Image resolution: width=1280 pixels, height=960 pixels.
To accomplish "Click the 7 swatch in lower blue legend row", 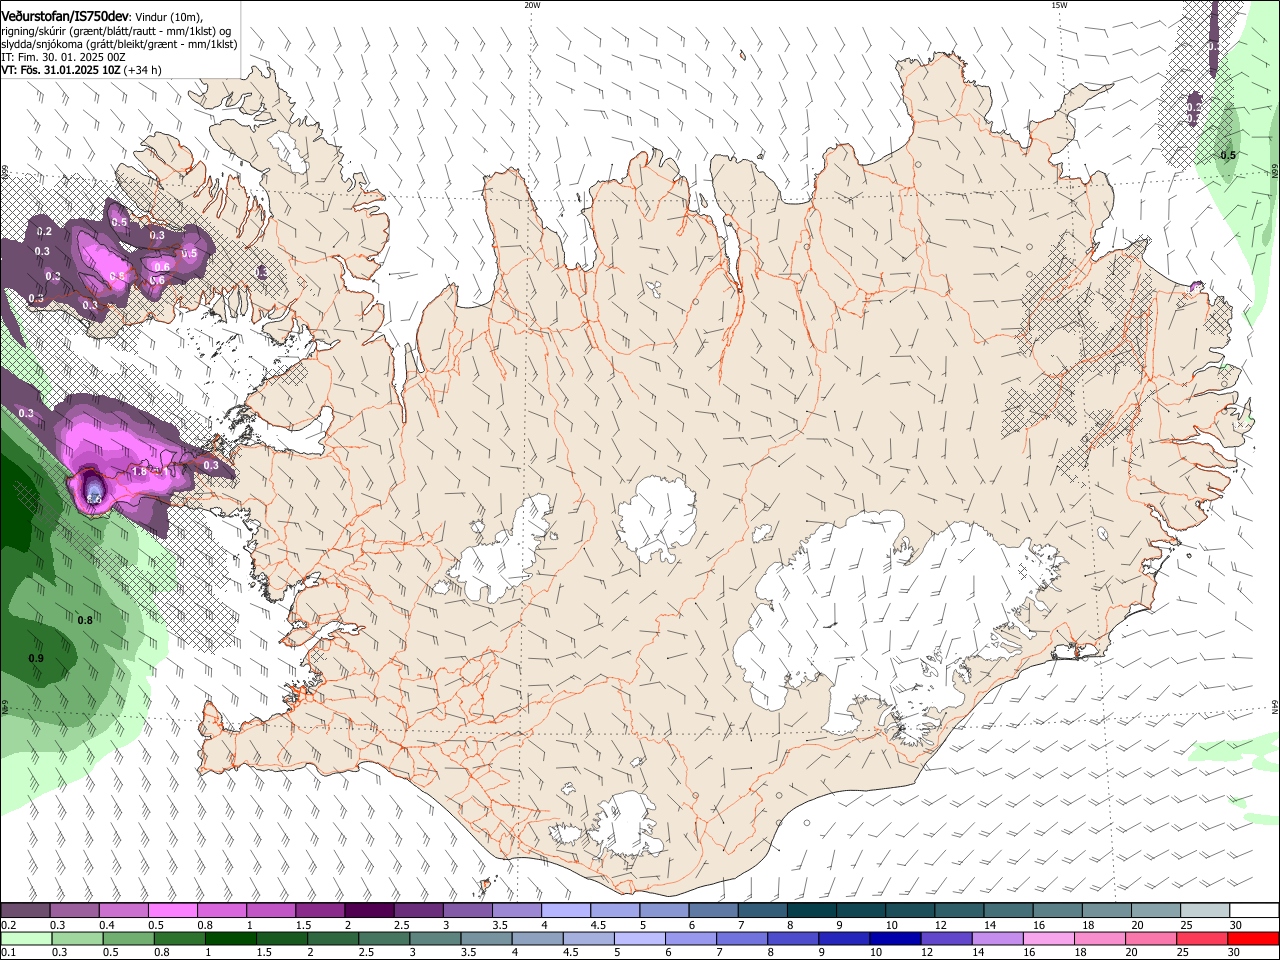I will [x=742, y=939].
